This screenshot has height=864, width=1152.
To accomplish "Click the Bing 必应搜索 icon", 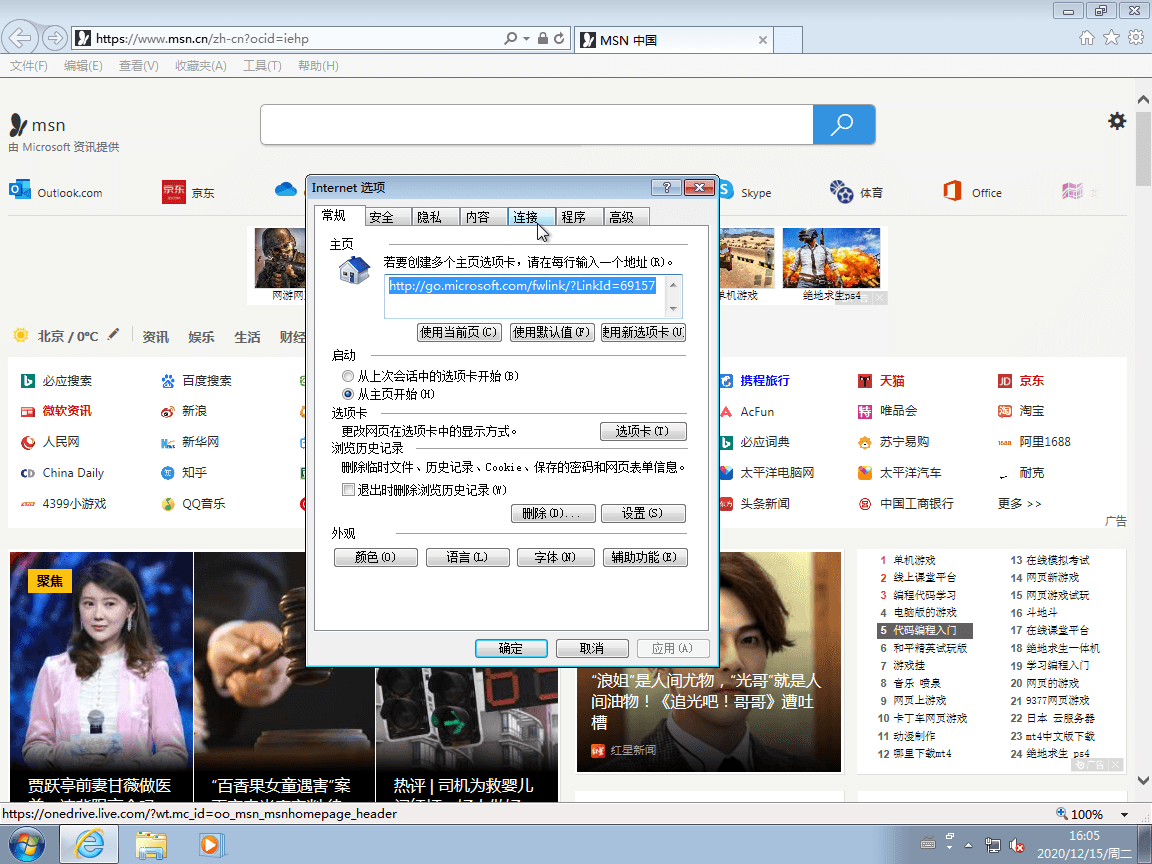I will 28,379.
